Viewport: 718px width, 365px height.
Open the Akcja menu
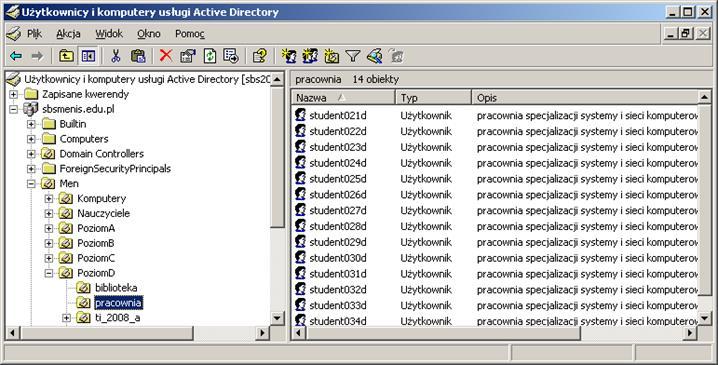[x=68, y=33]
